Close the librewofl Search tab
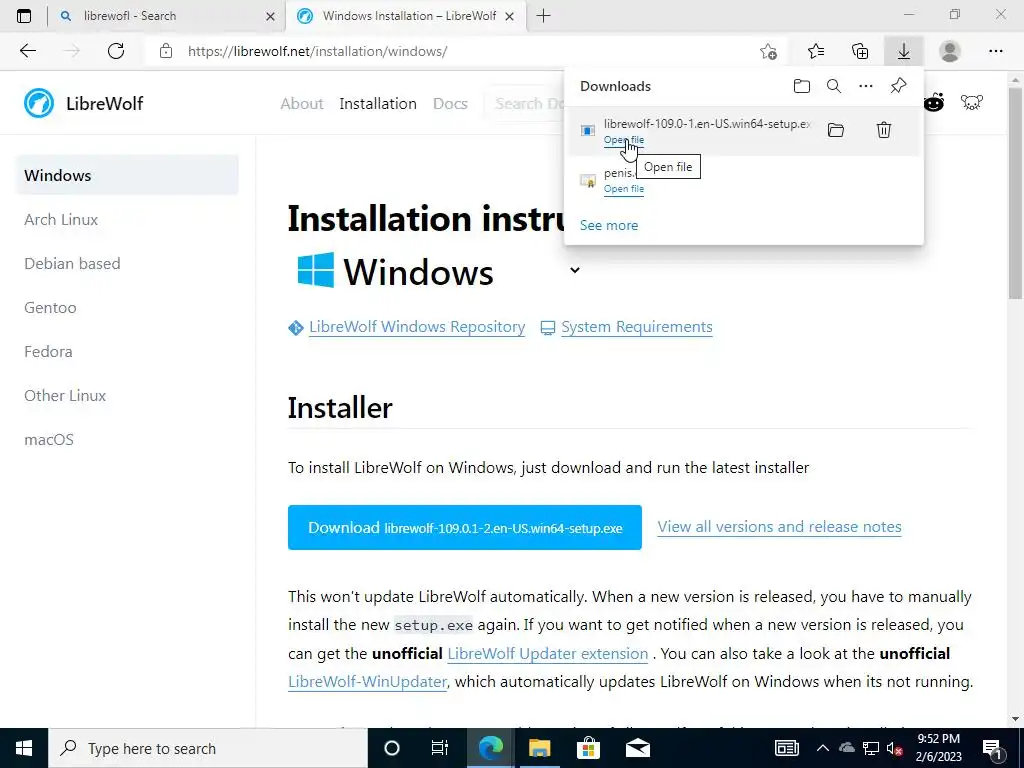 (270, 16)
